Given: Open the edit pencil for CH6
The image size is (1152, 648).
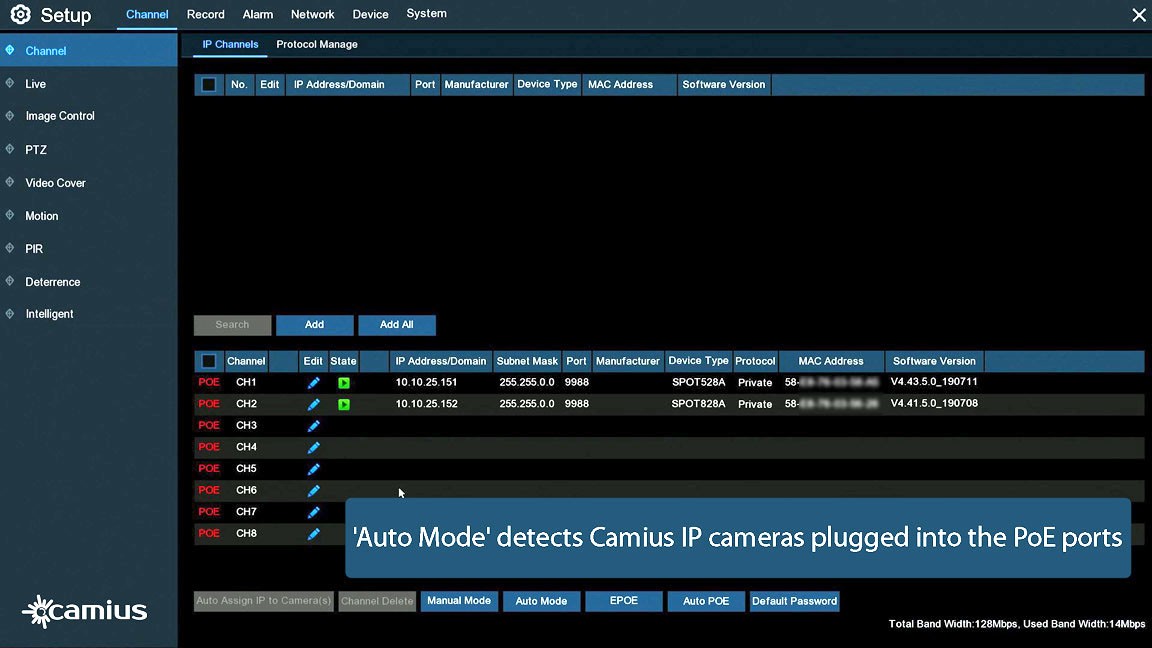Looking at the screenshot, I should pyautogui.click(x=313, y=490).
